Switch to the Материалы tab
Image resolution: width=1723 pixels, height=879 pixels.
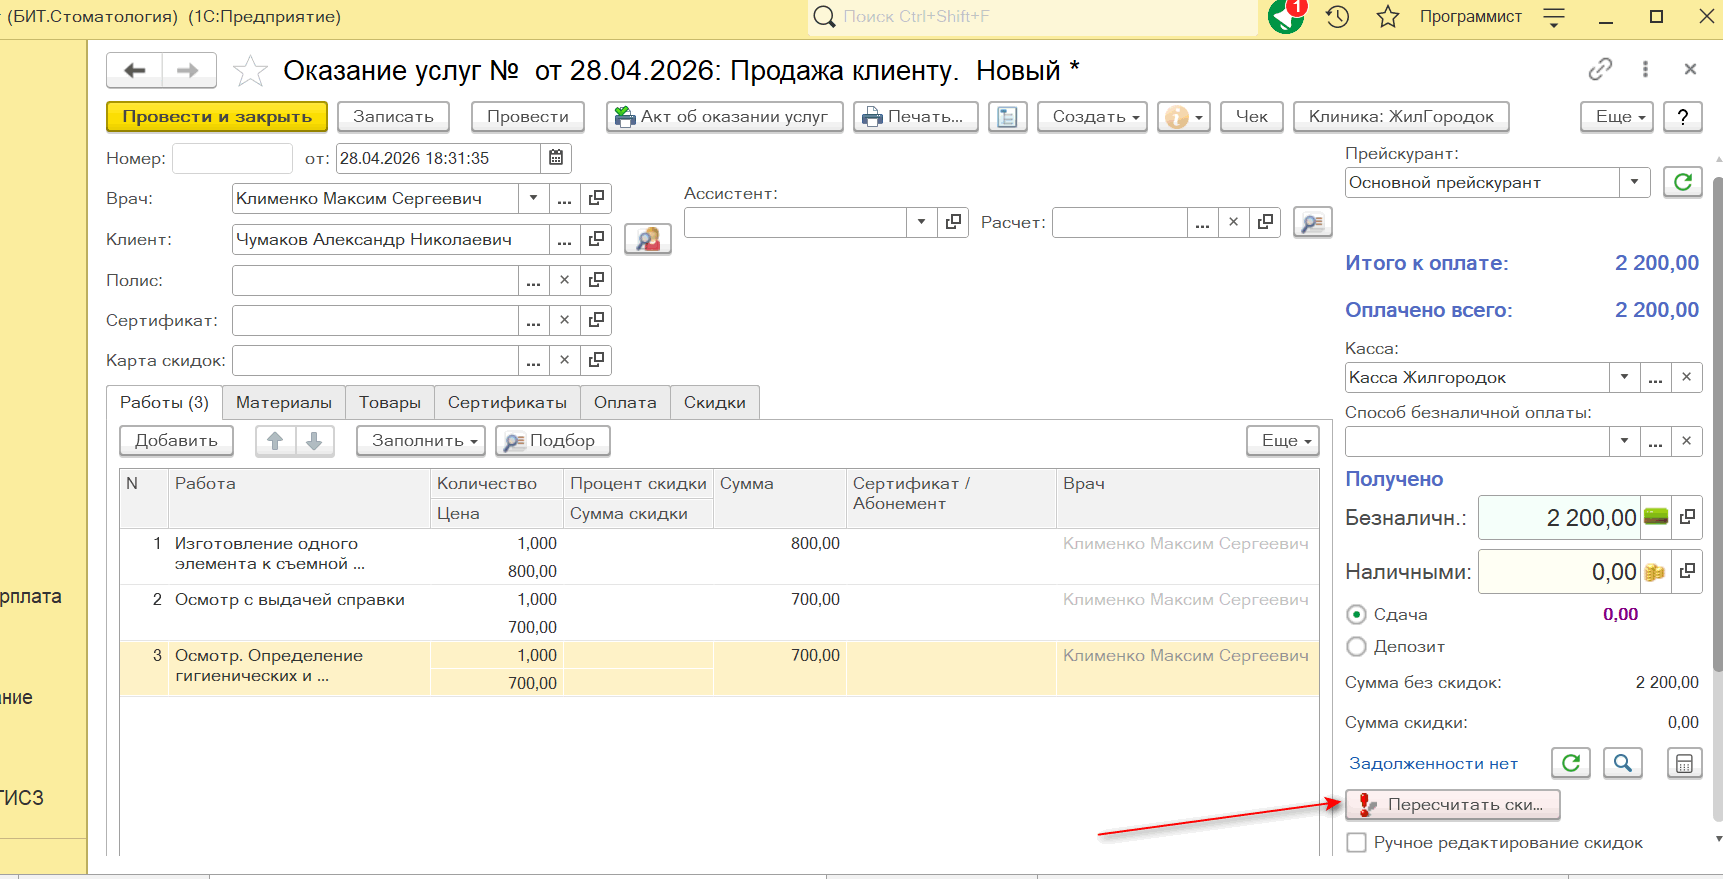click(284, 403)
